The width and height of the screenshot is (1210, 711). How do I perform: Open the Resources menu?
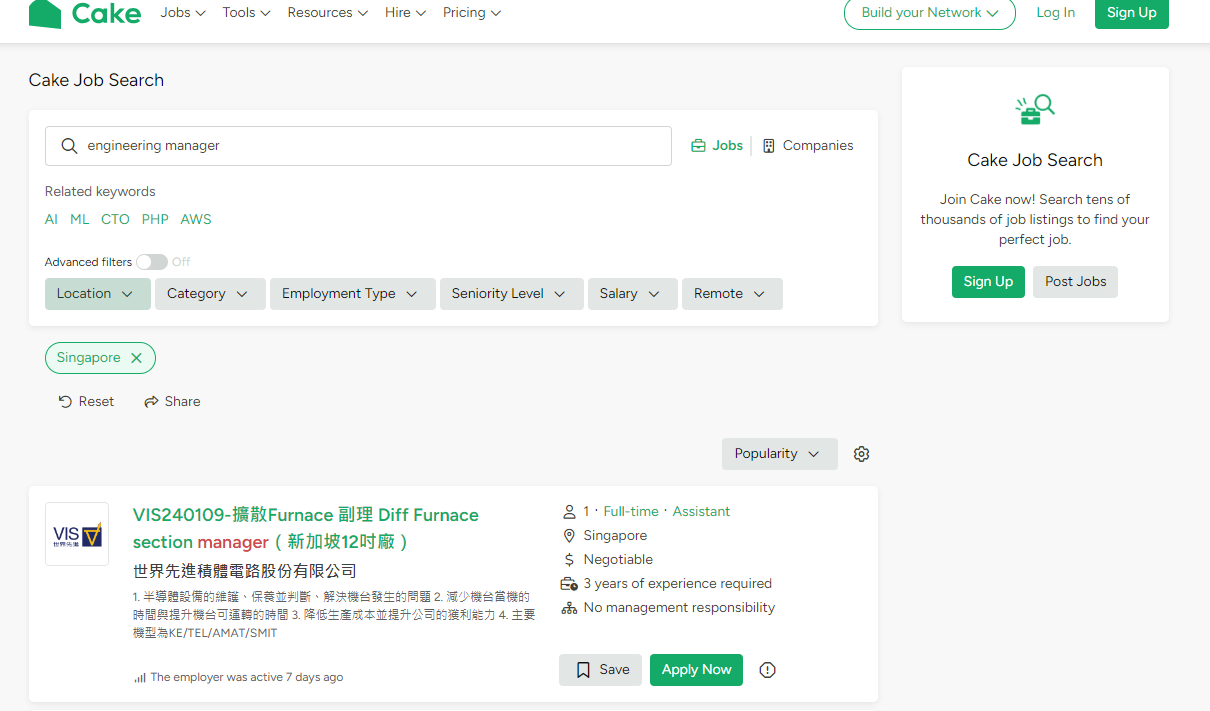coord(328,13)
